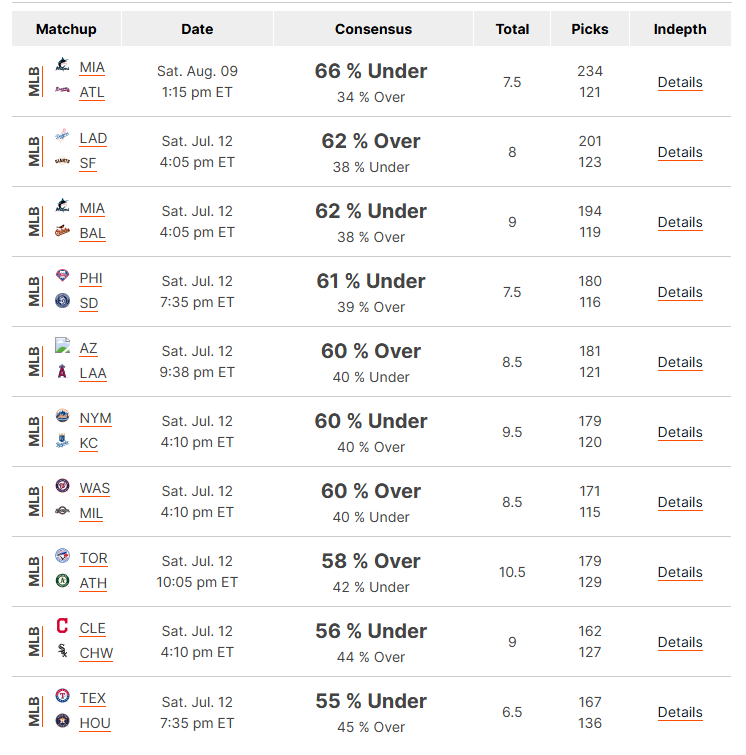Screen dimensions: 746x755
Task: Click the Padres logo beside SD
Action: coord(62,300)
